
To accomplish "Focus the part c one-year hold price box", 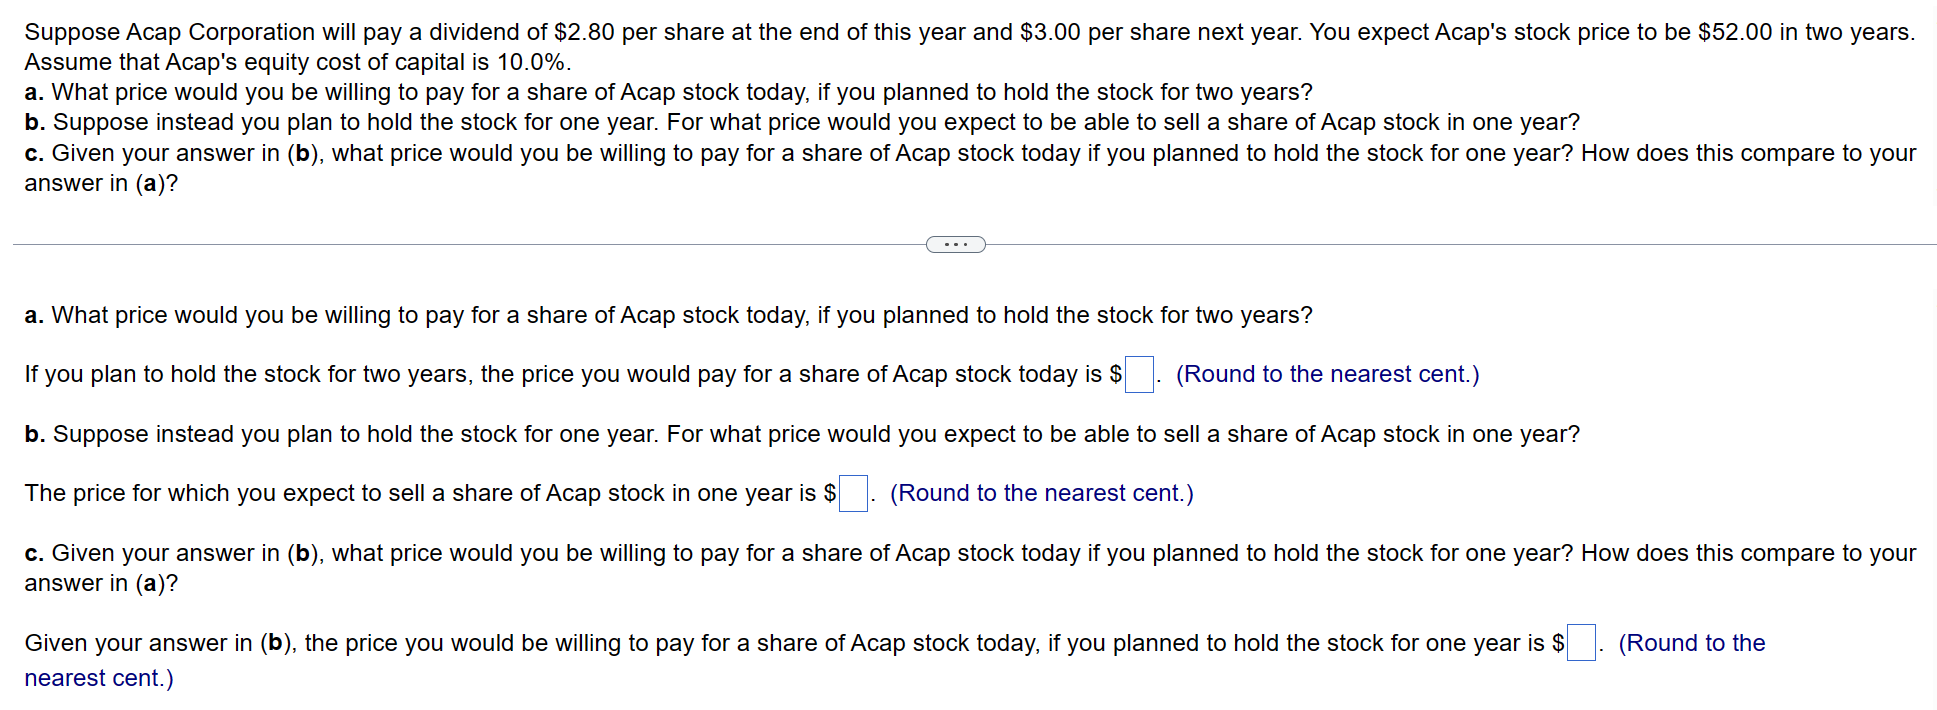I will click(x=1581, y=643).
